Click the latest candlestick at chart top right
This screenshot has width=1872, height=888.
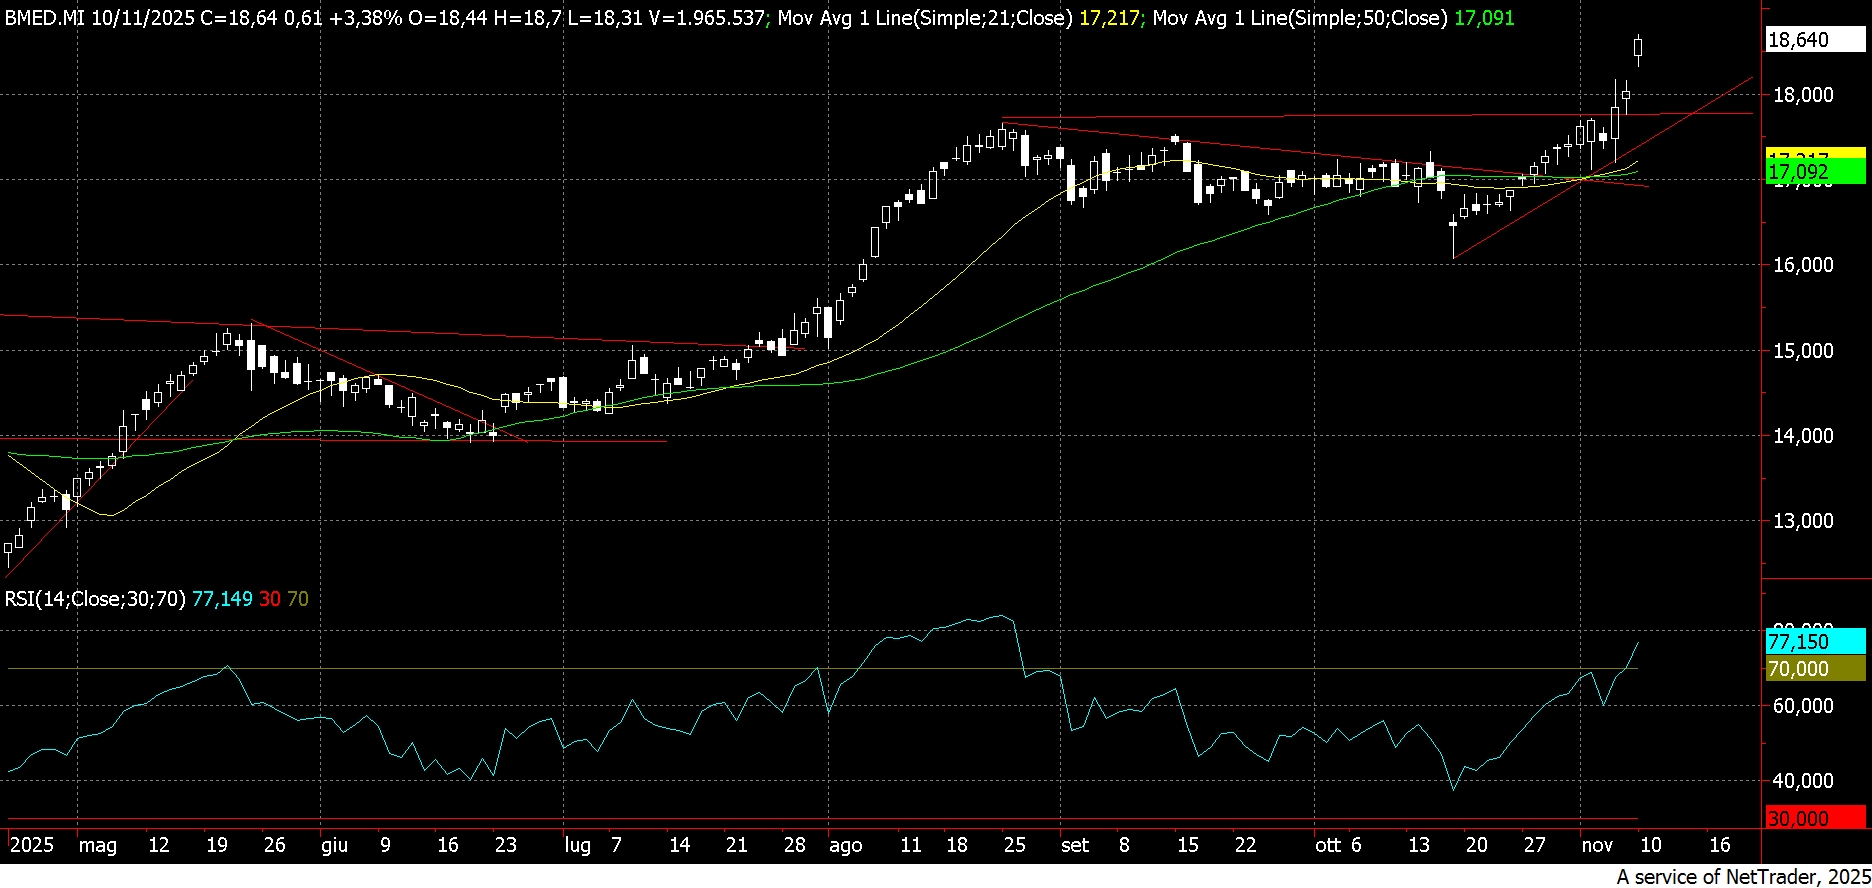(1638, 47)
